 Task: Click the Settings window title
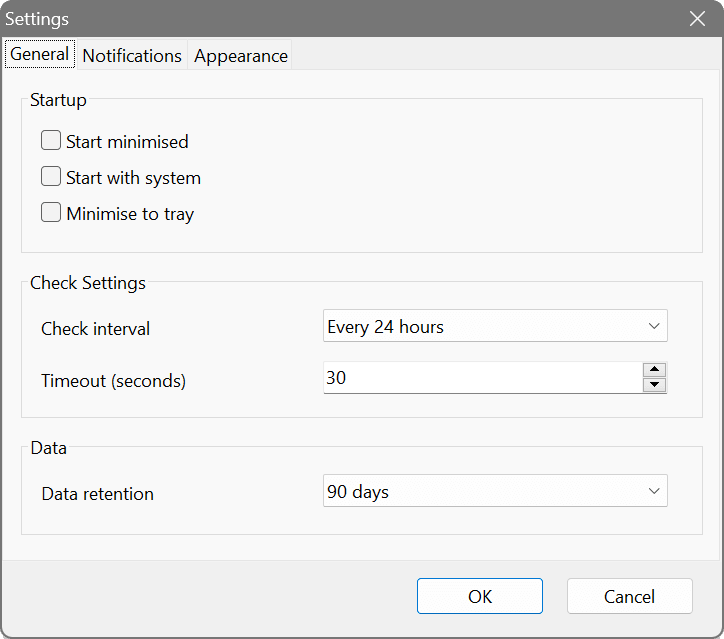(x=37, y=19)
